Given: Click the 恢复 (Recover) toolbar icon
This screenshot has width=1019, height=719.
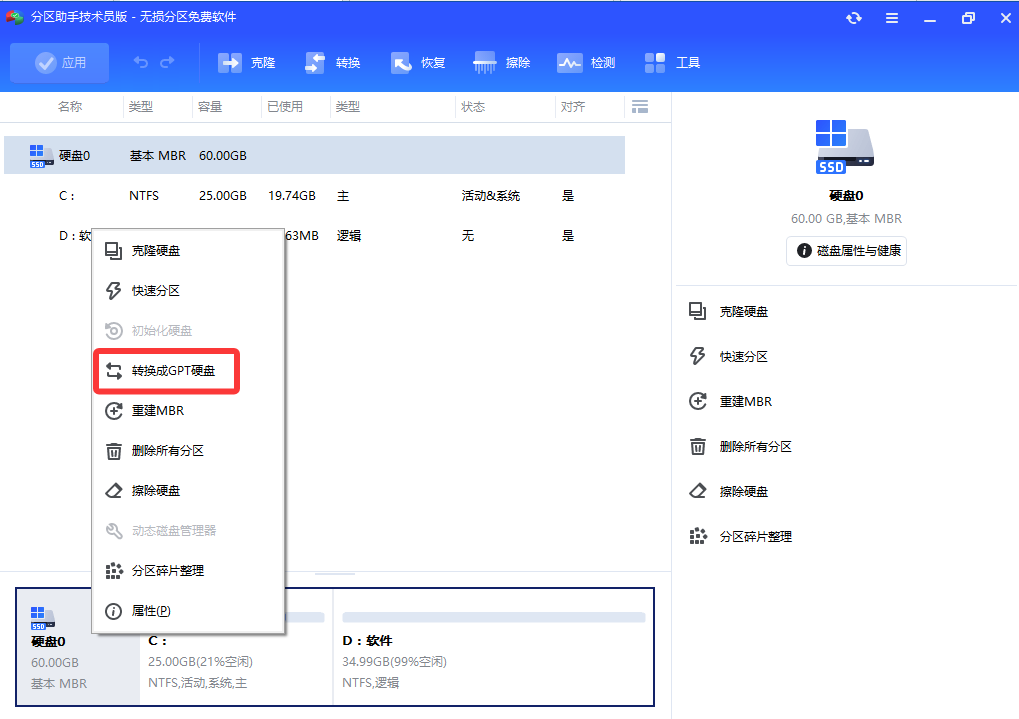Looking at the screenshot, I should pyautogui.click(x=416, y=62).
